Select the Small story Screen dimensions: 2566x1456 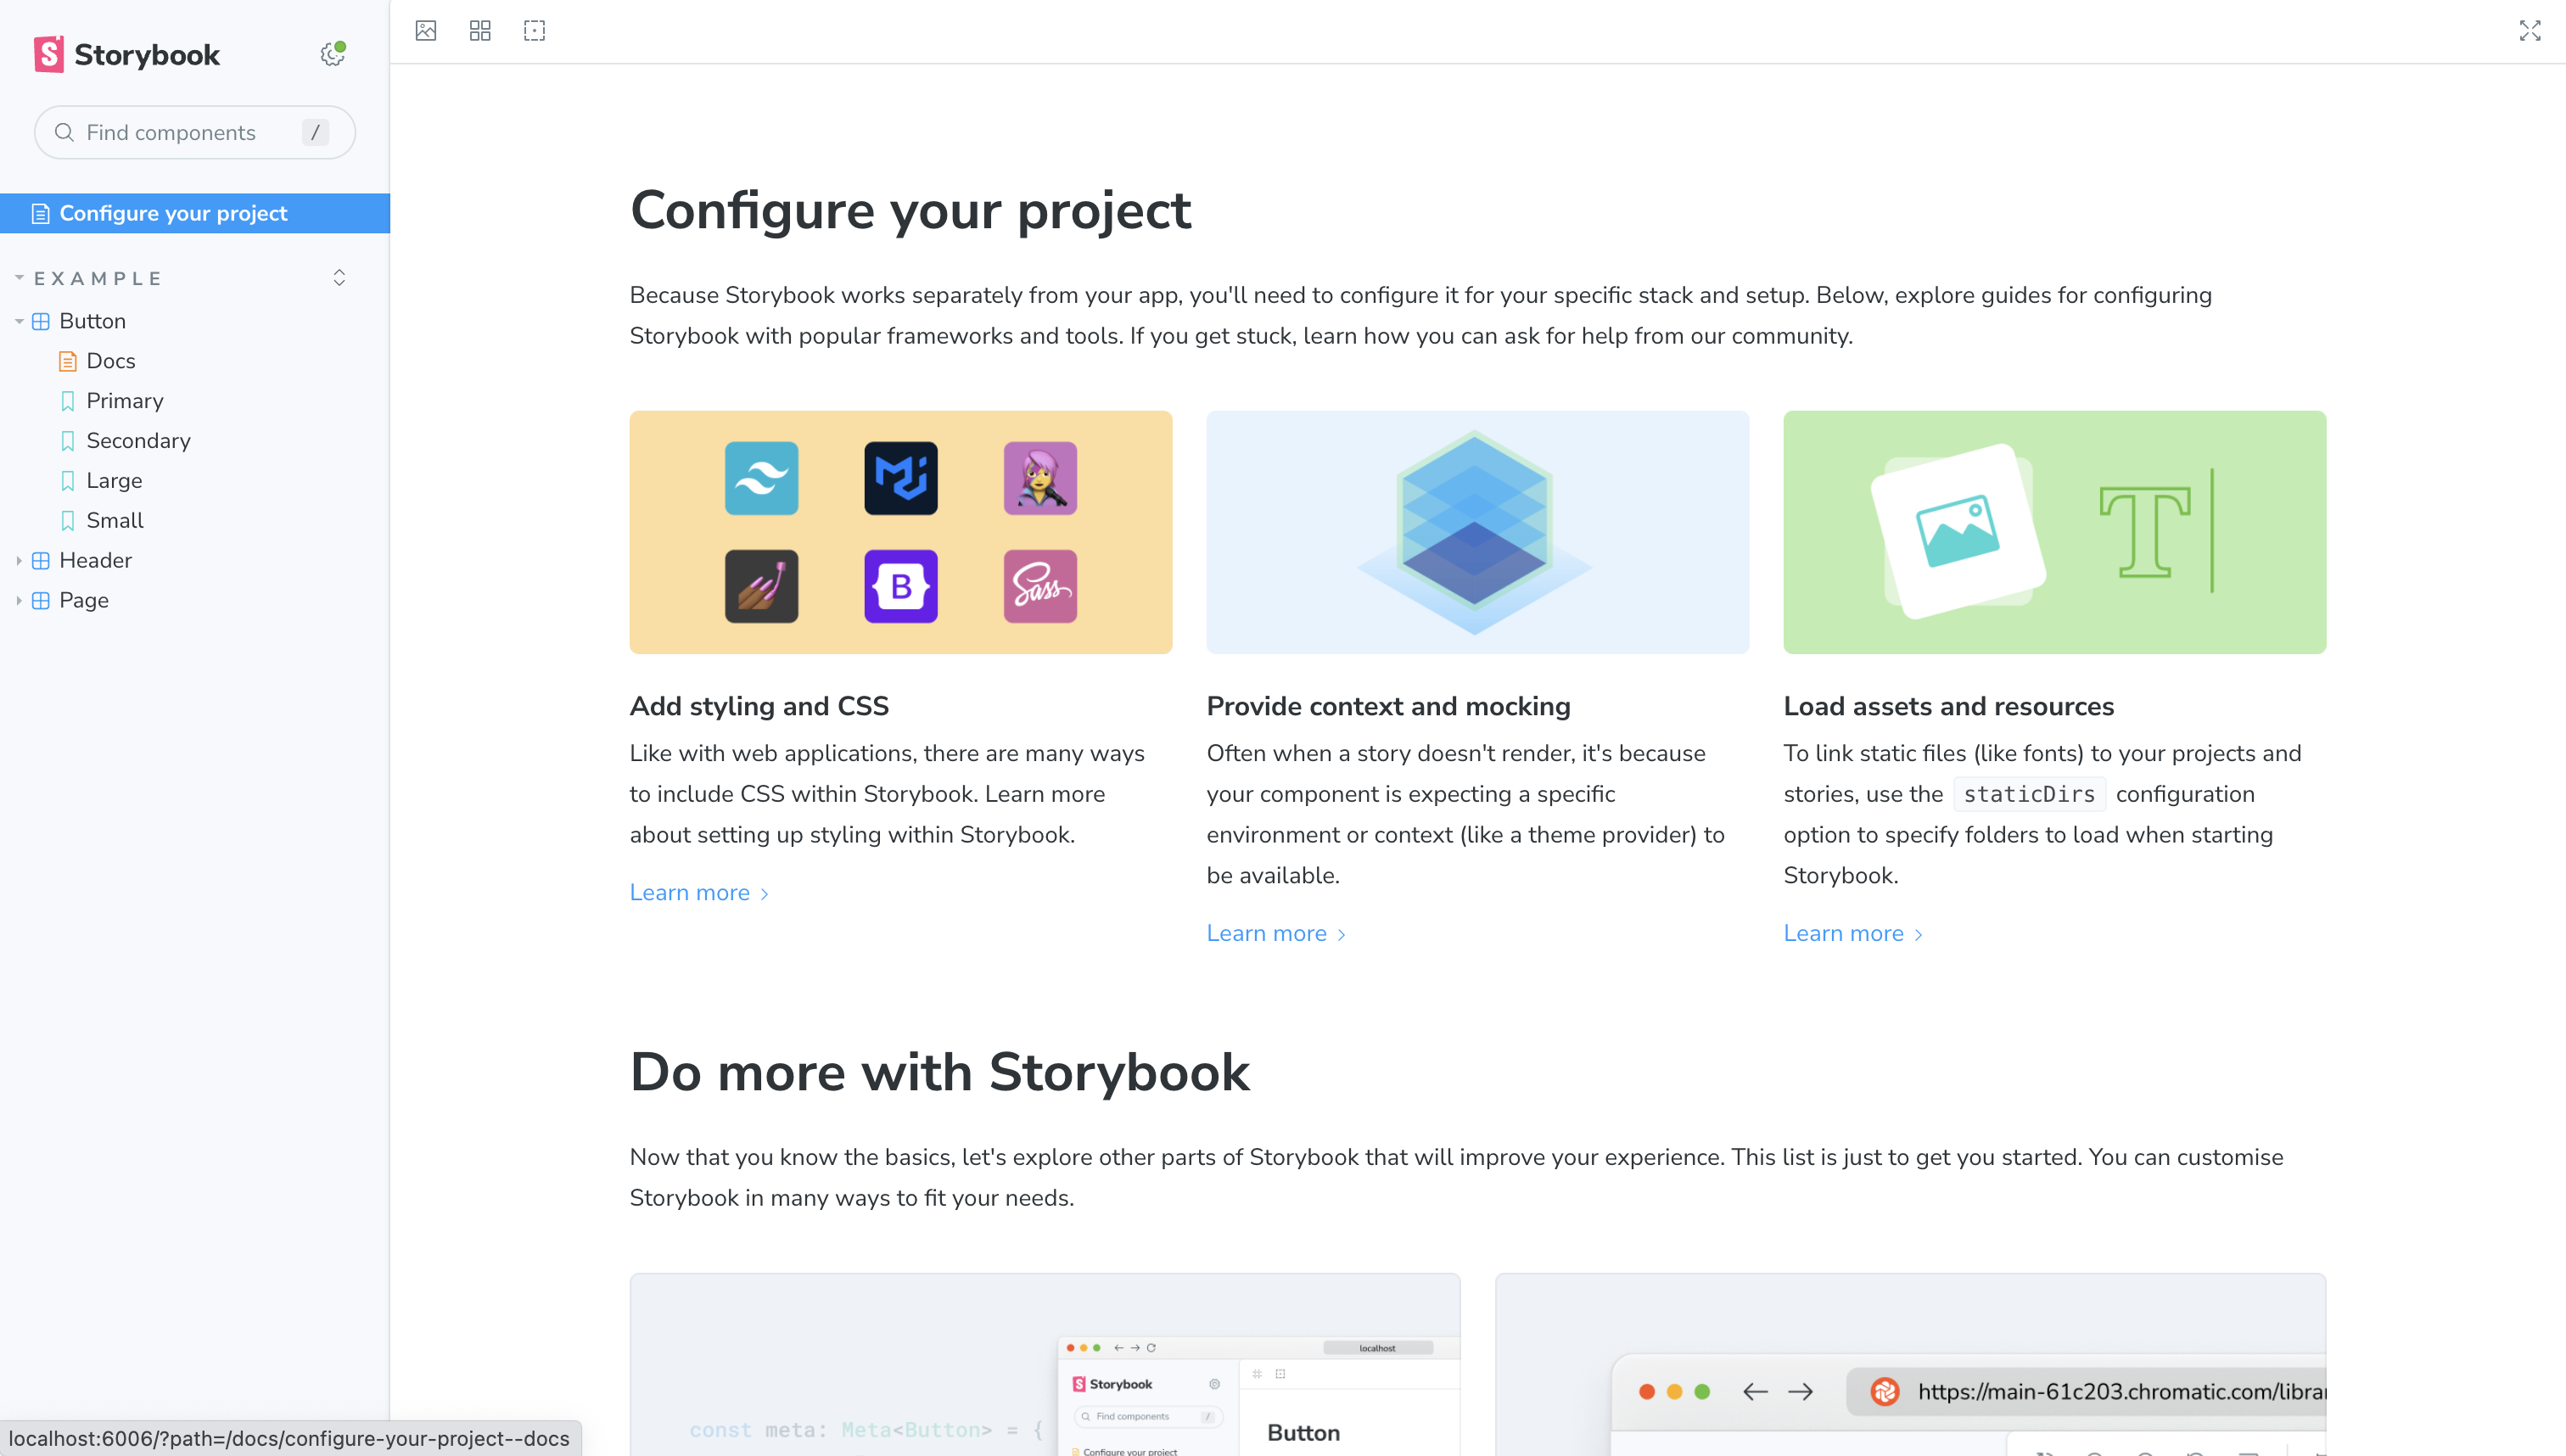(x=114, y=521)
